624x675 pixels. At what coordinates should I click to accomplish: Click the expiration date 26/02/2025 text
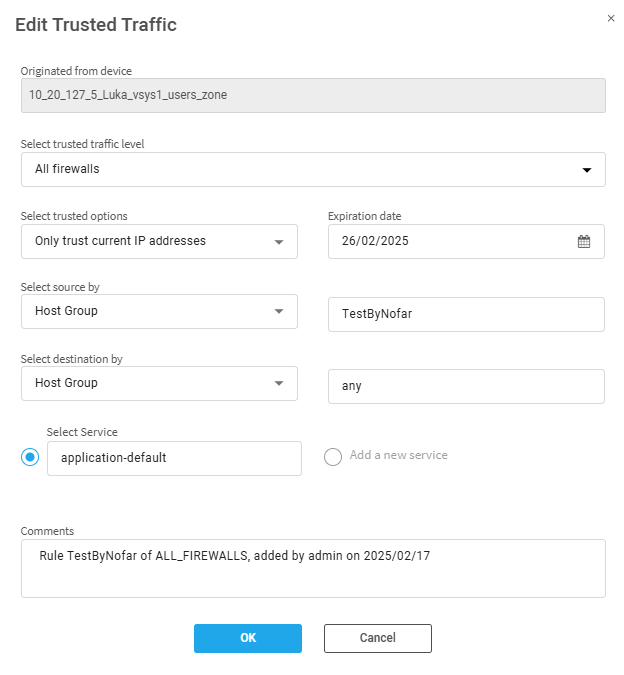375,241
